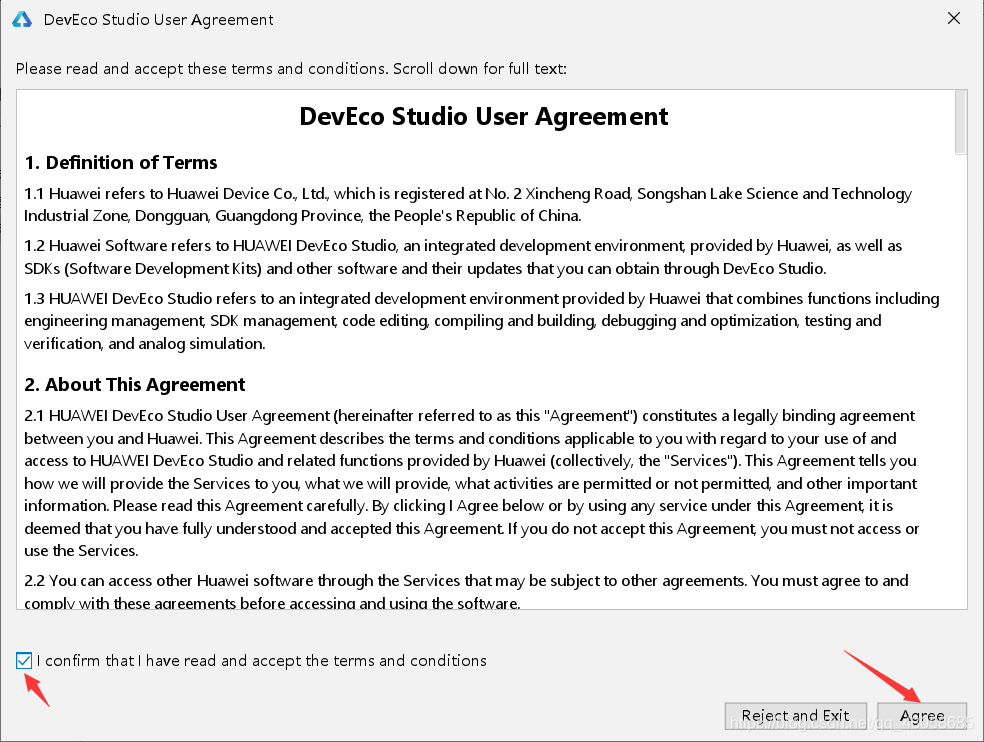This screenshot has height=742, width=984.
Task: Click the 'Please read and accept' instruction text
Action: coord(291,68)
